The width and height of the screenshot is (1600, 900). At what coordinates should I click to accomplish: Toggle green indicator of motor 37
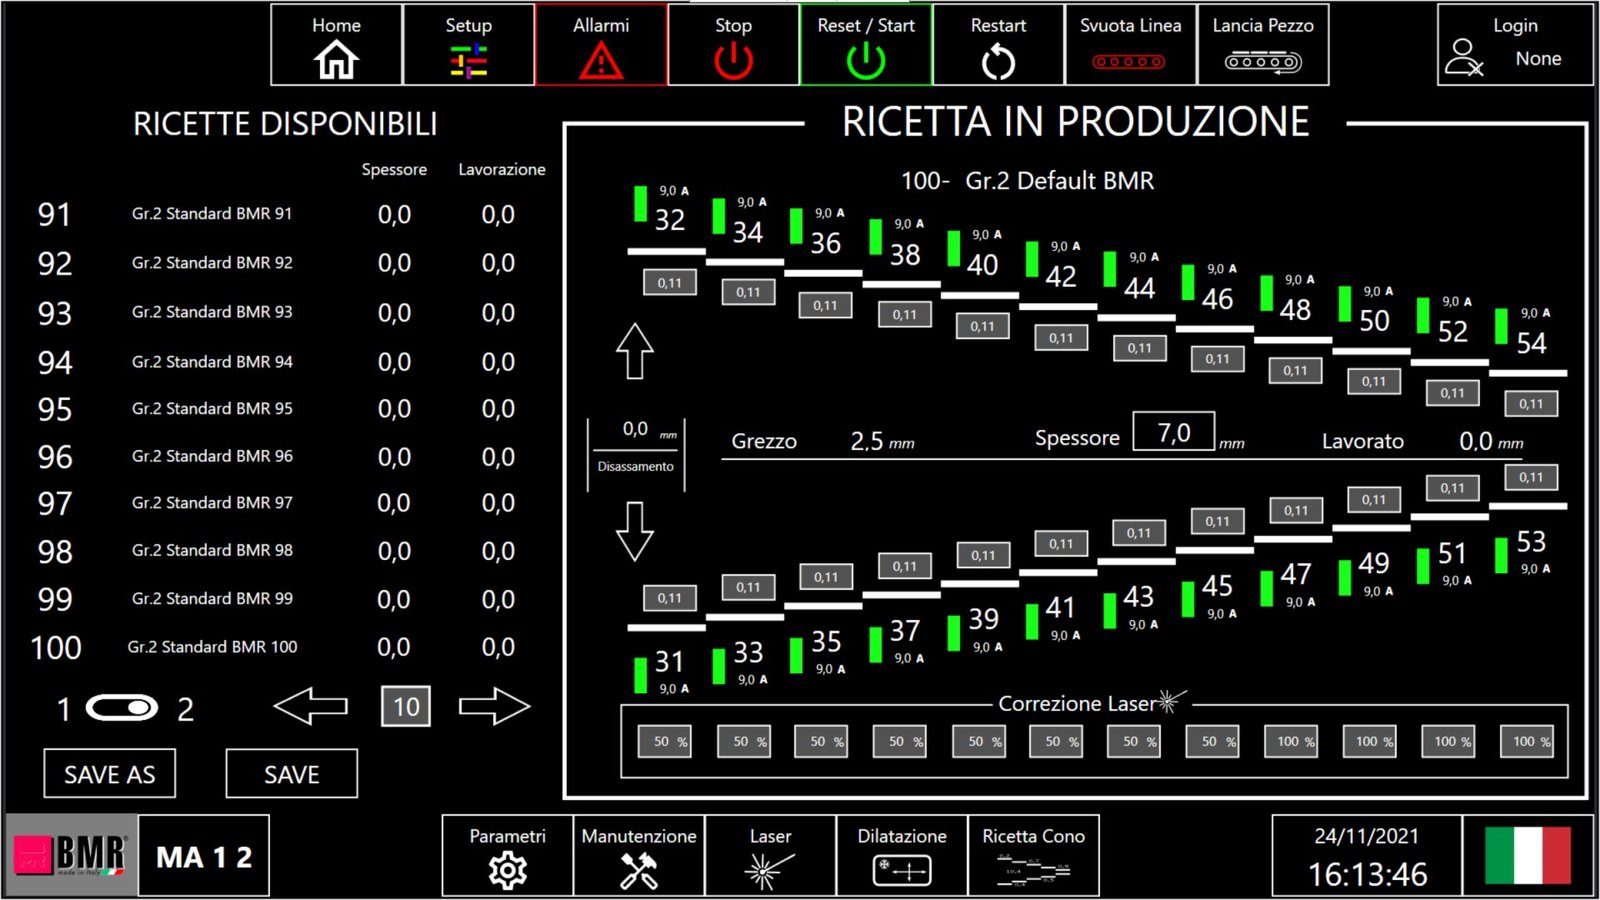point(875,645)
